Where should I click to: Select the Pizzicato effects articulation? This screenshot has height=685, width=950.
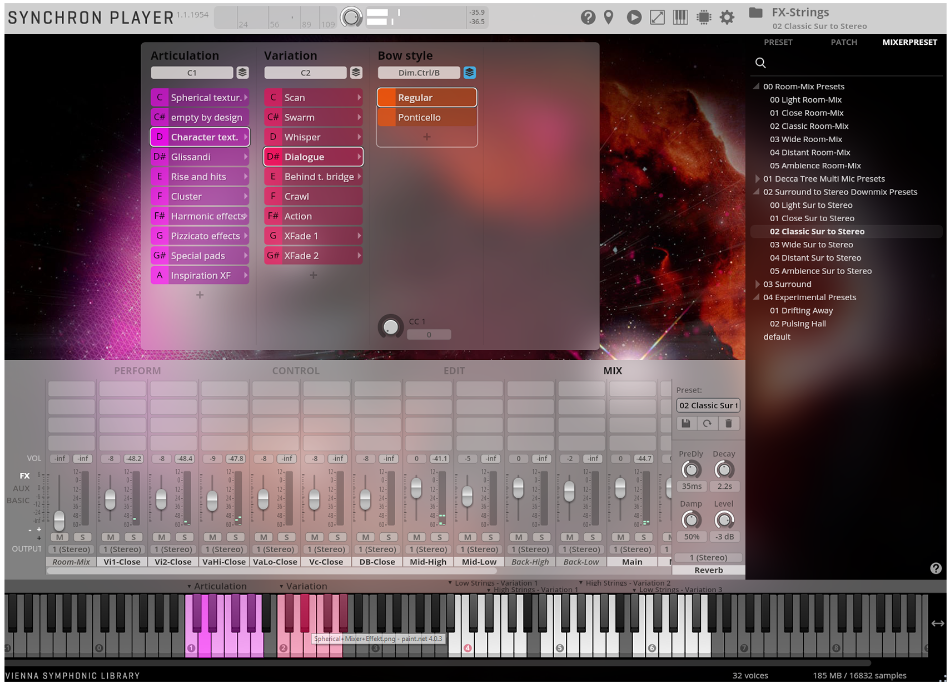[x=200, y=236]
